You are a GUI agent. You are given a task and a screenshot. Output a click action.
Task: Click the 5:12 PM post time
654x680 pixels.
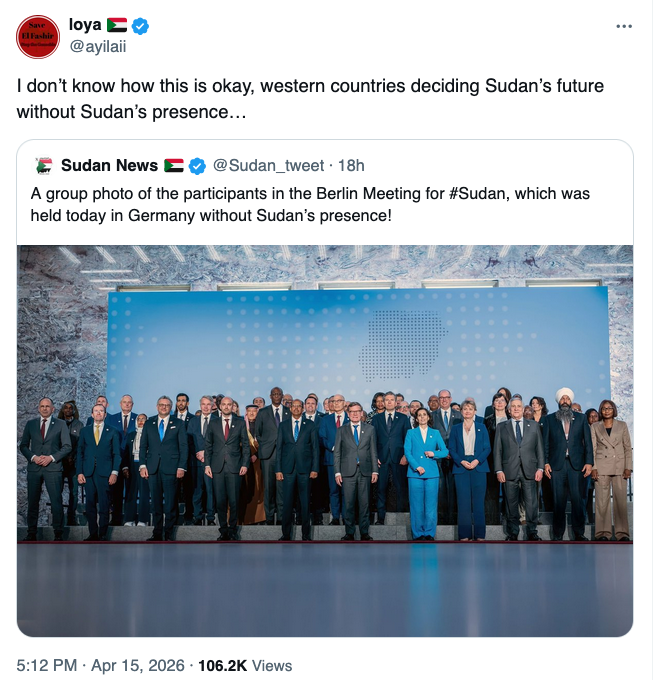click(x=47, y=664)
